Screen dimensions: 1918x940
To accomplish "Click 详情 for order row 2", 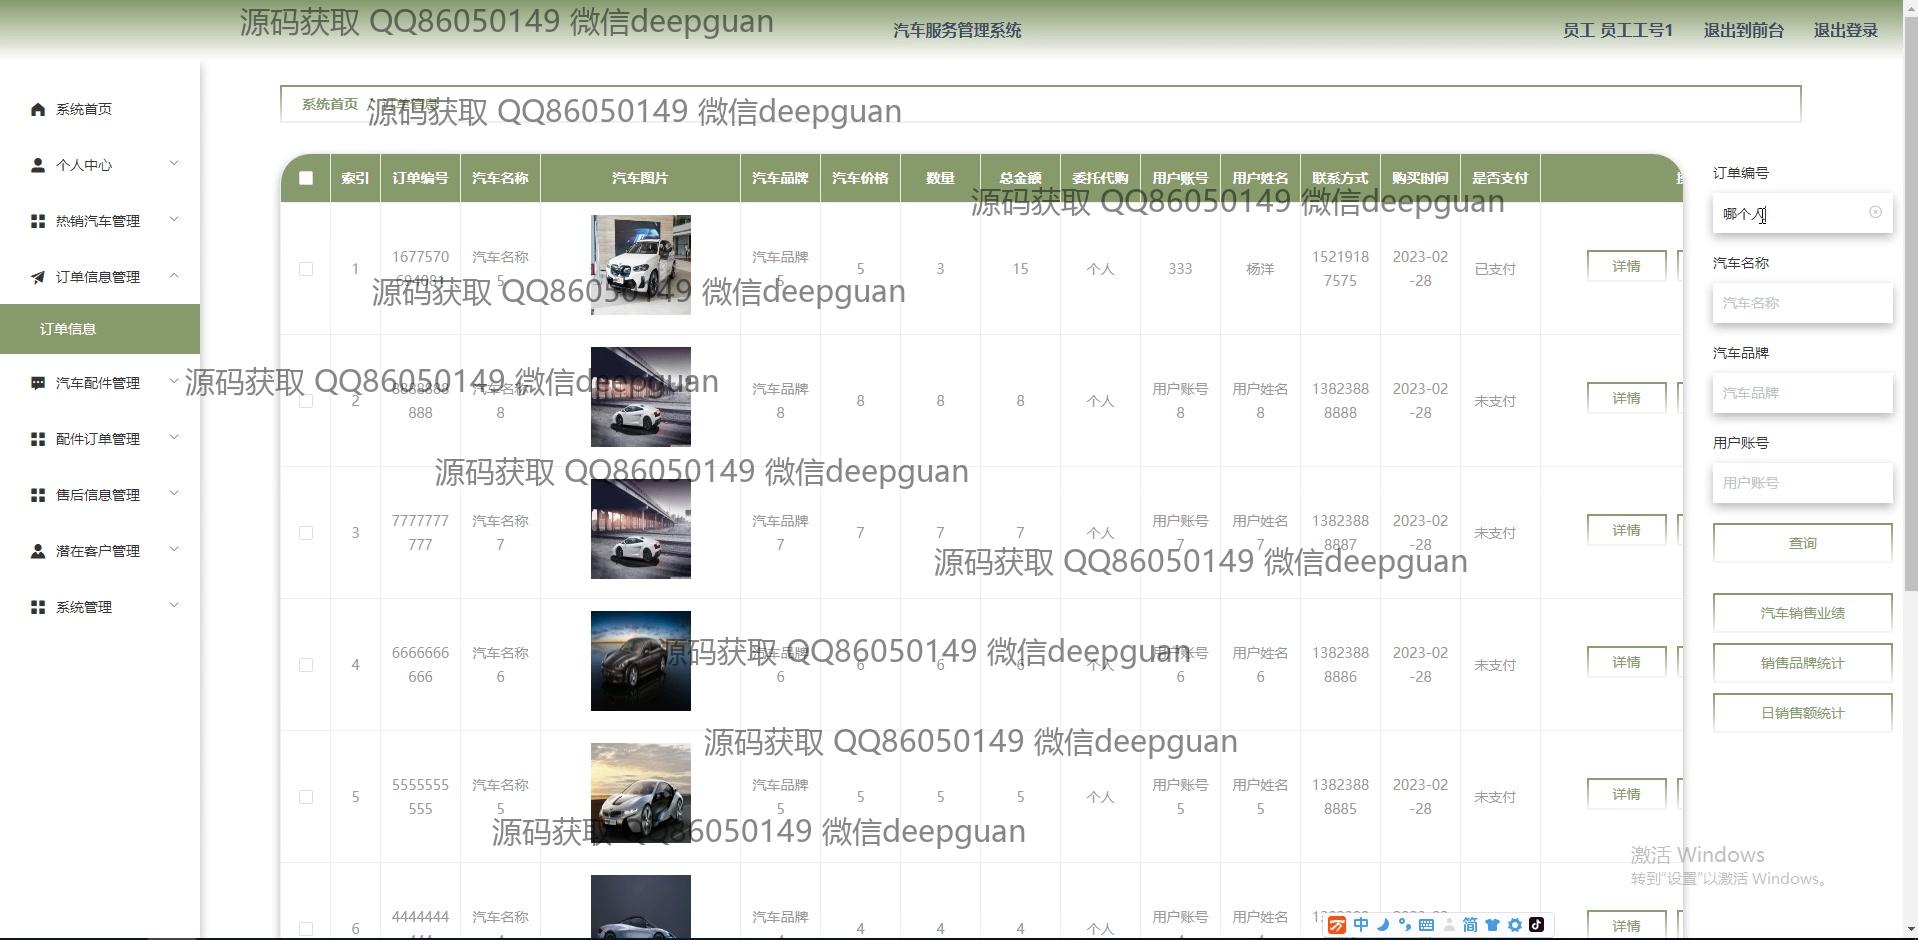I will (1626, 398).
